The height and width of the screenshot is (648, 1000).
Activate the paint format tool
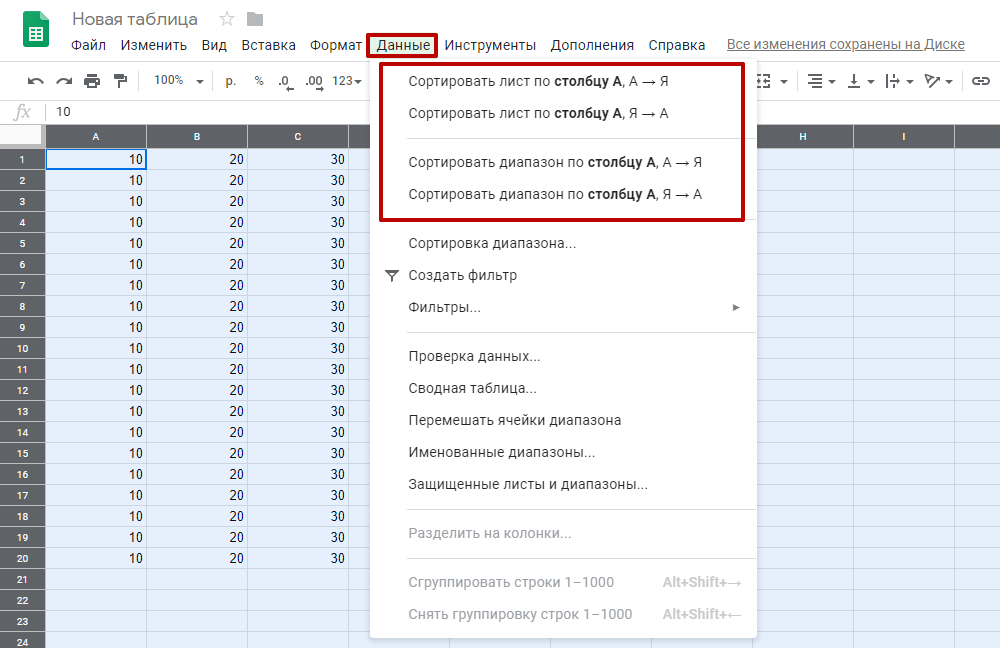[120, 80]
